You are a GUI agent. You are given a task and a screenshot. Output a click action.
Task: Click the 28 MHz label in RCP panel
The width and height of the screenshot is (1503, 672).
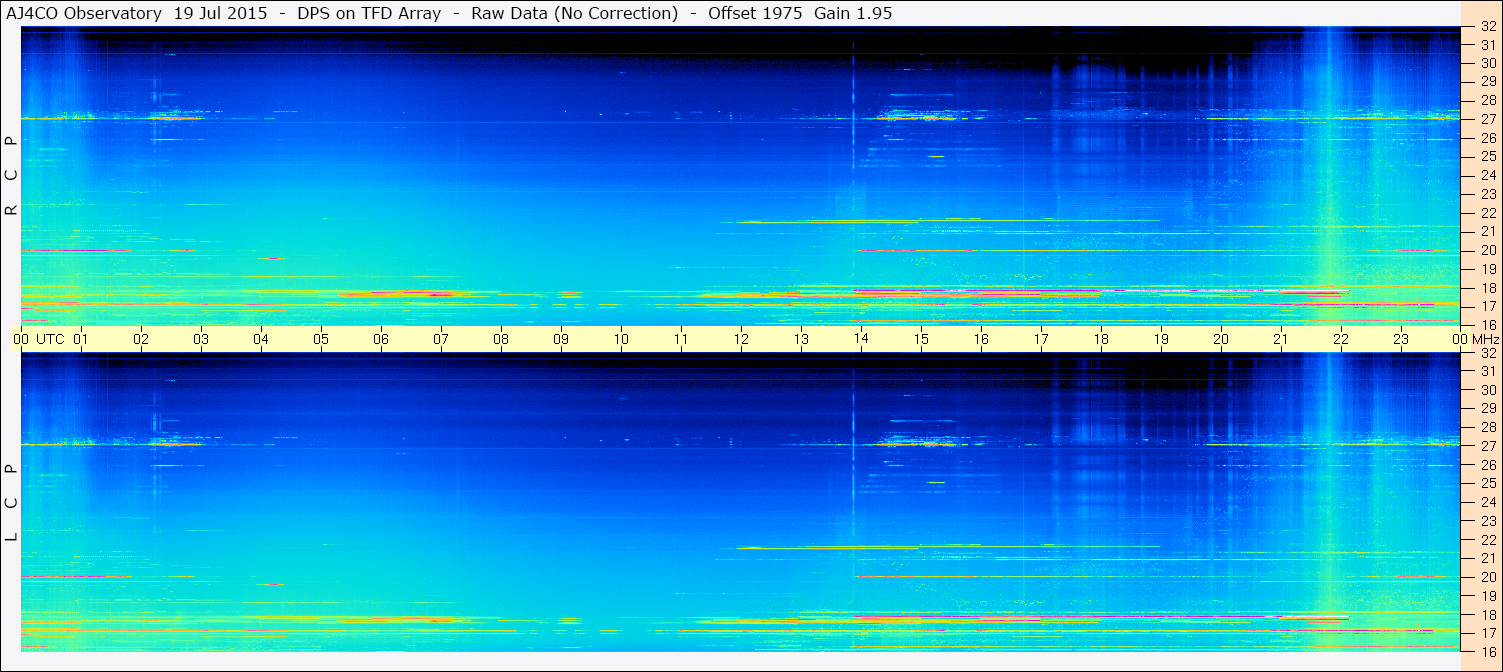(x=1487, y=100)
